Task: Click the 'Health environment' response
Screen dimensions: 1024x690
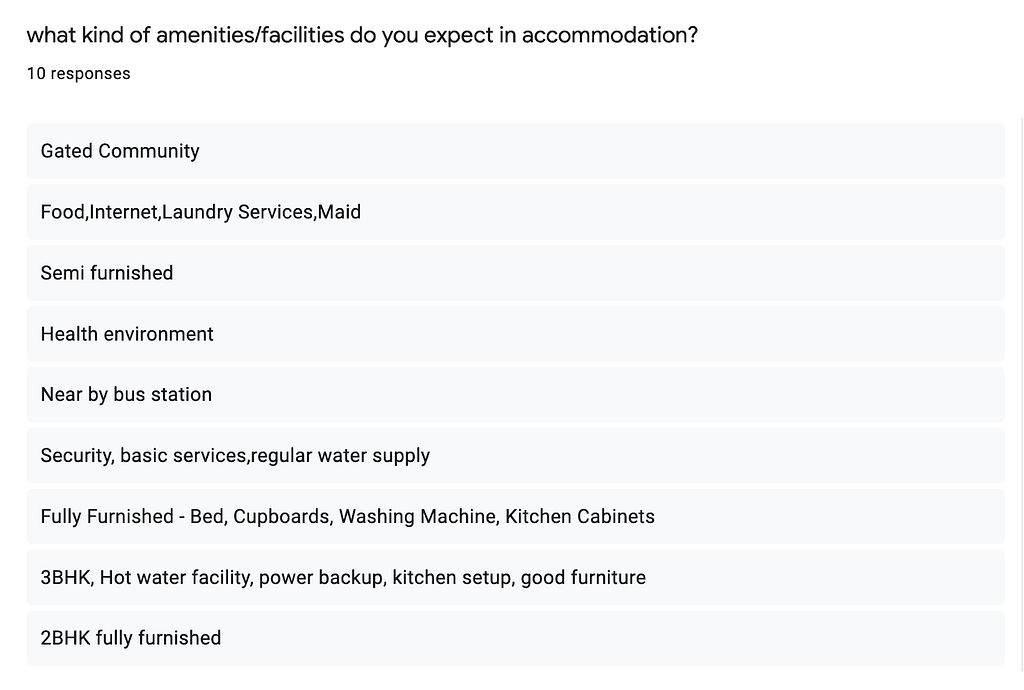Action: pyautogui.click(x=515, y=334)
